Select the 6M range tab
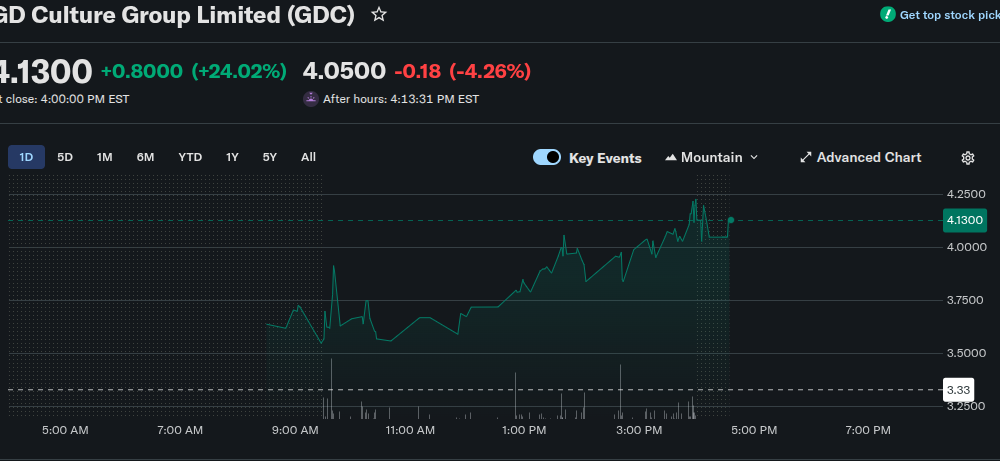This screenshot has width=1000, height=461. 145,157
